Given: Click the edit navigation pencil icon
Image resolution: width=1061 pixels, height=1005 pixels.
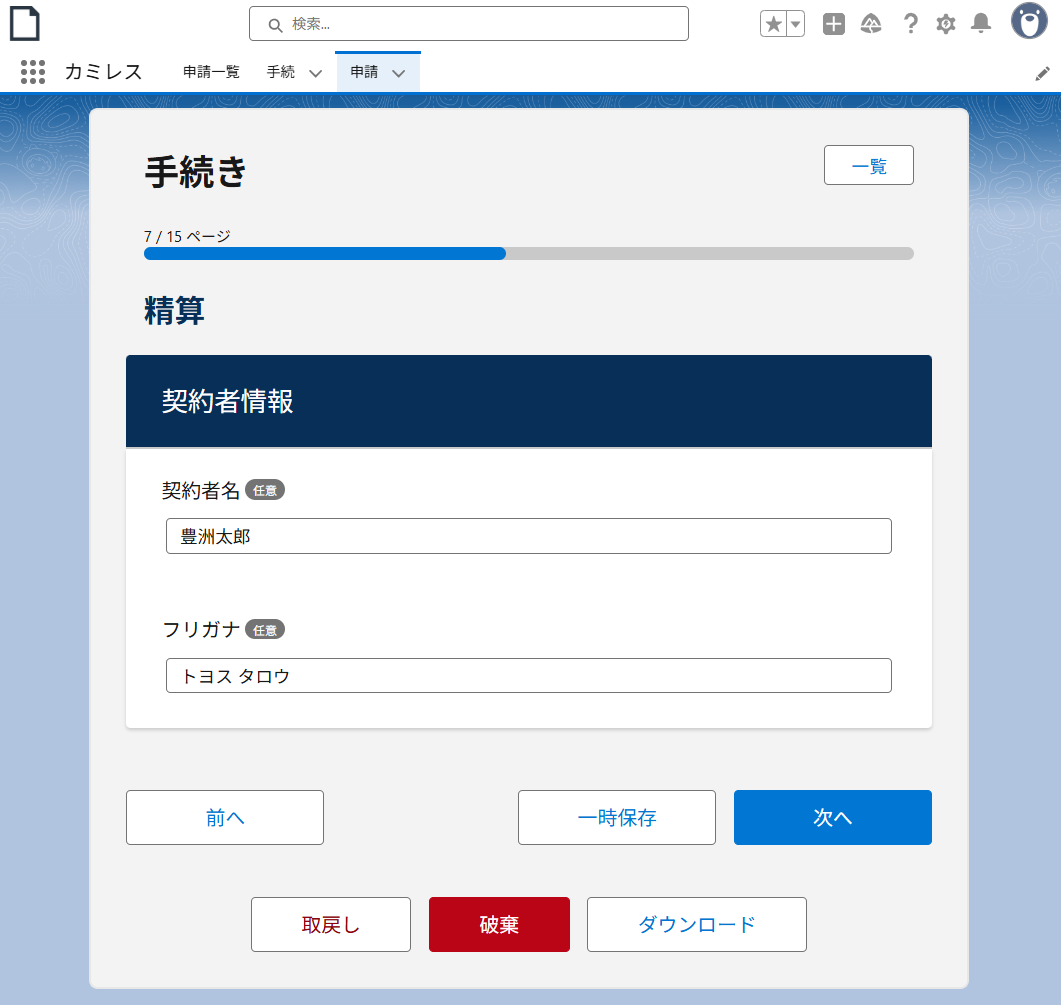Looking at the screenshot, I should (x=1042, y=73).
